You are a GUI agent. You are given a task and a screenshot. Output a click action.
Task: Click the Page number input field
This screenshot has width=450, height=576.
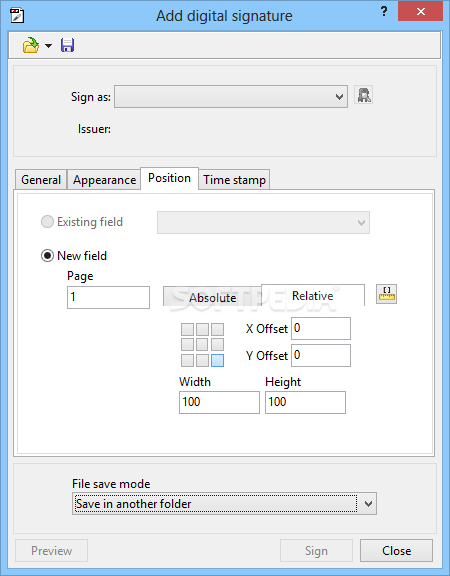108,297
